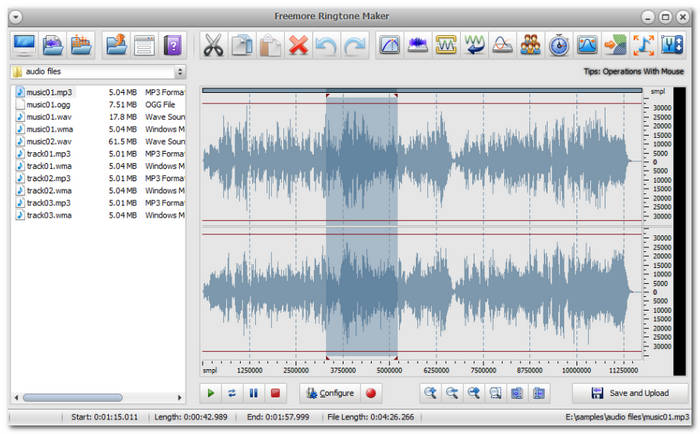Stop playback with red square button

pos(276,393)
